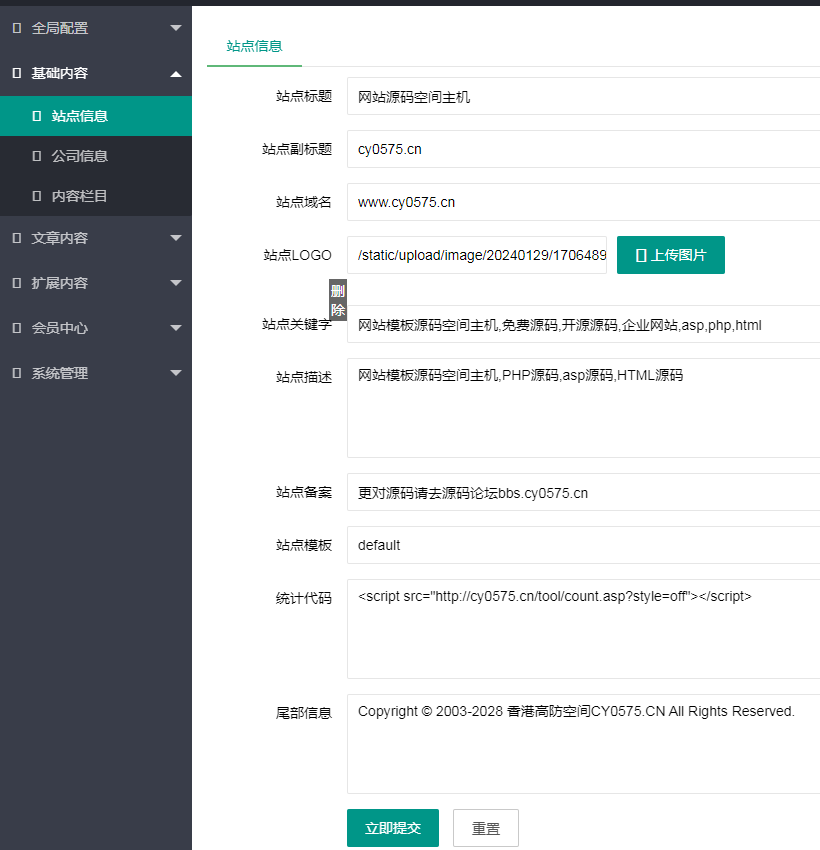The image size is (820, 850).
Task: Click the 站点域名 label text
Action: (304, 202)
